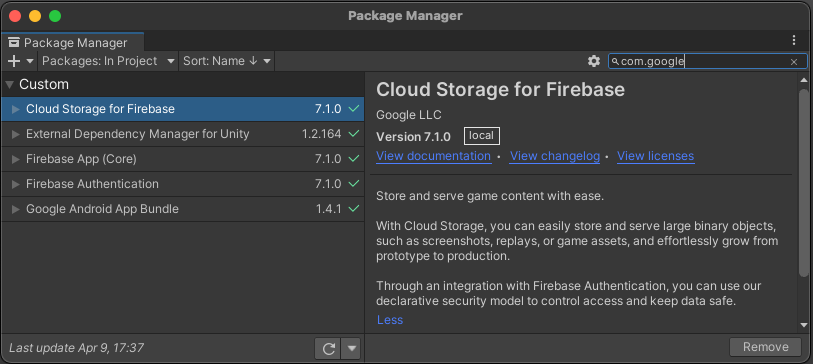The height and width of the screenshot is (364, 813).
Task: Expand External Dependency Manager for Unity versions
Action: pyautogui.click(x=16, y=134)
